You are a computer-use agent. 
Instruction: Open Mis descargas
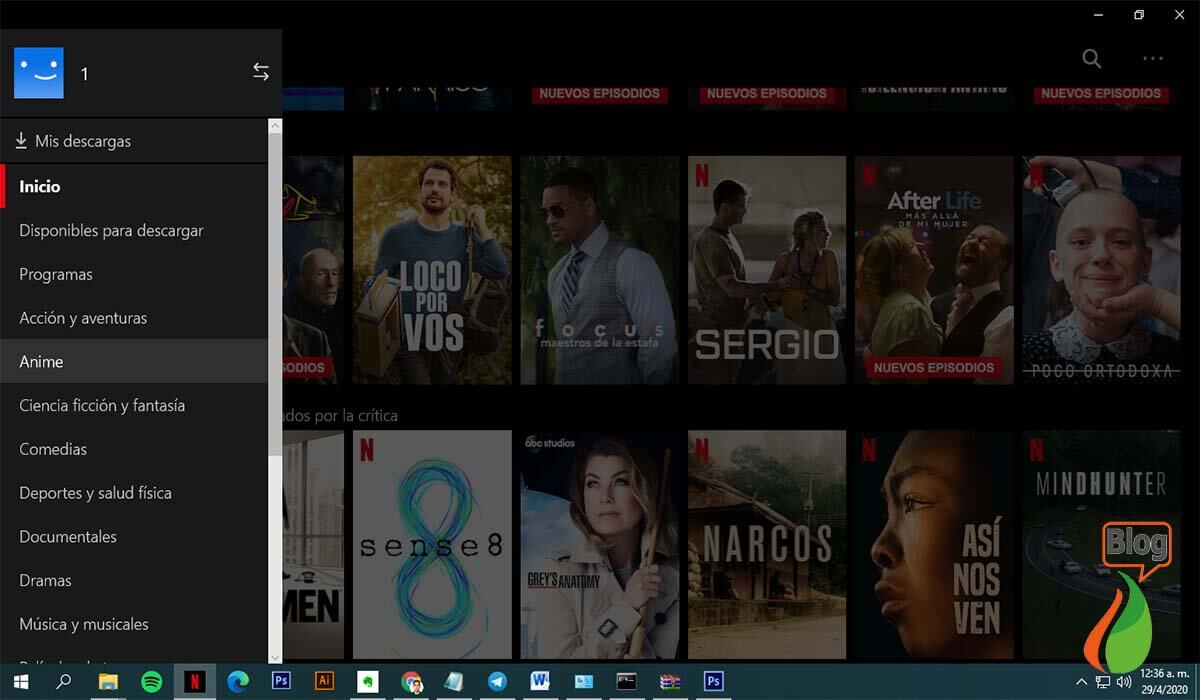[x=134, y=141]
